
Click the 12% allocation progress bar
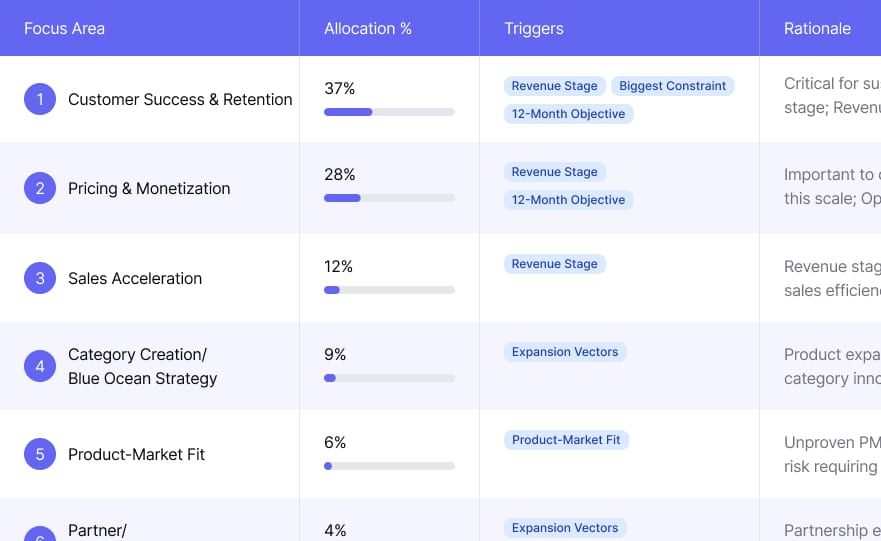389,290
